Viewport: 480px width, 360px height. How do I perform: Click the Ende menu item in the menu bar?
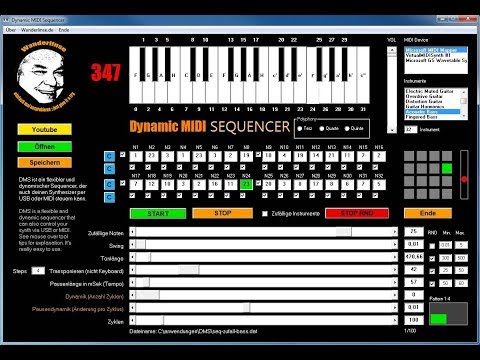(x=64, y=30)
